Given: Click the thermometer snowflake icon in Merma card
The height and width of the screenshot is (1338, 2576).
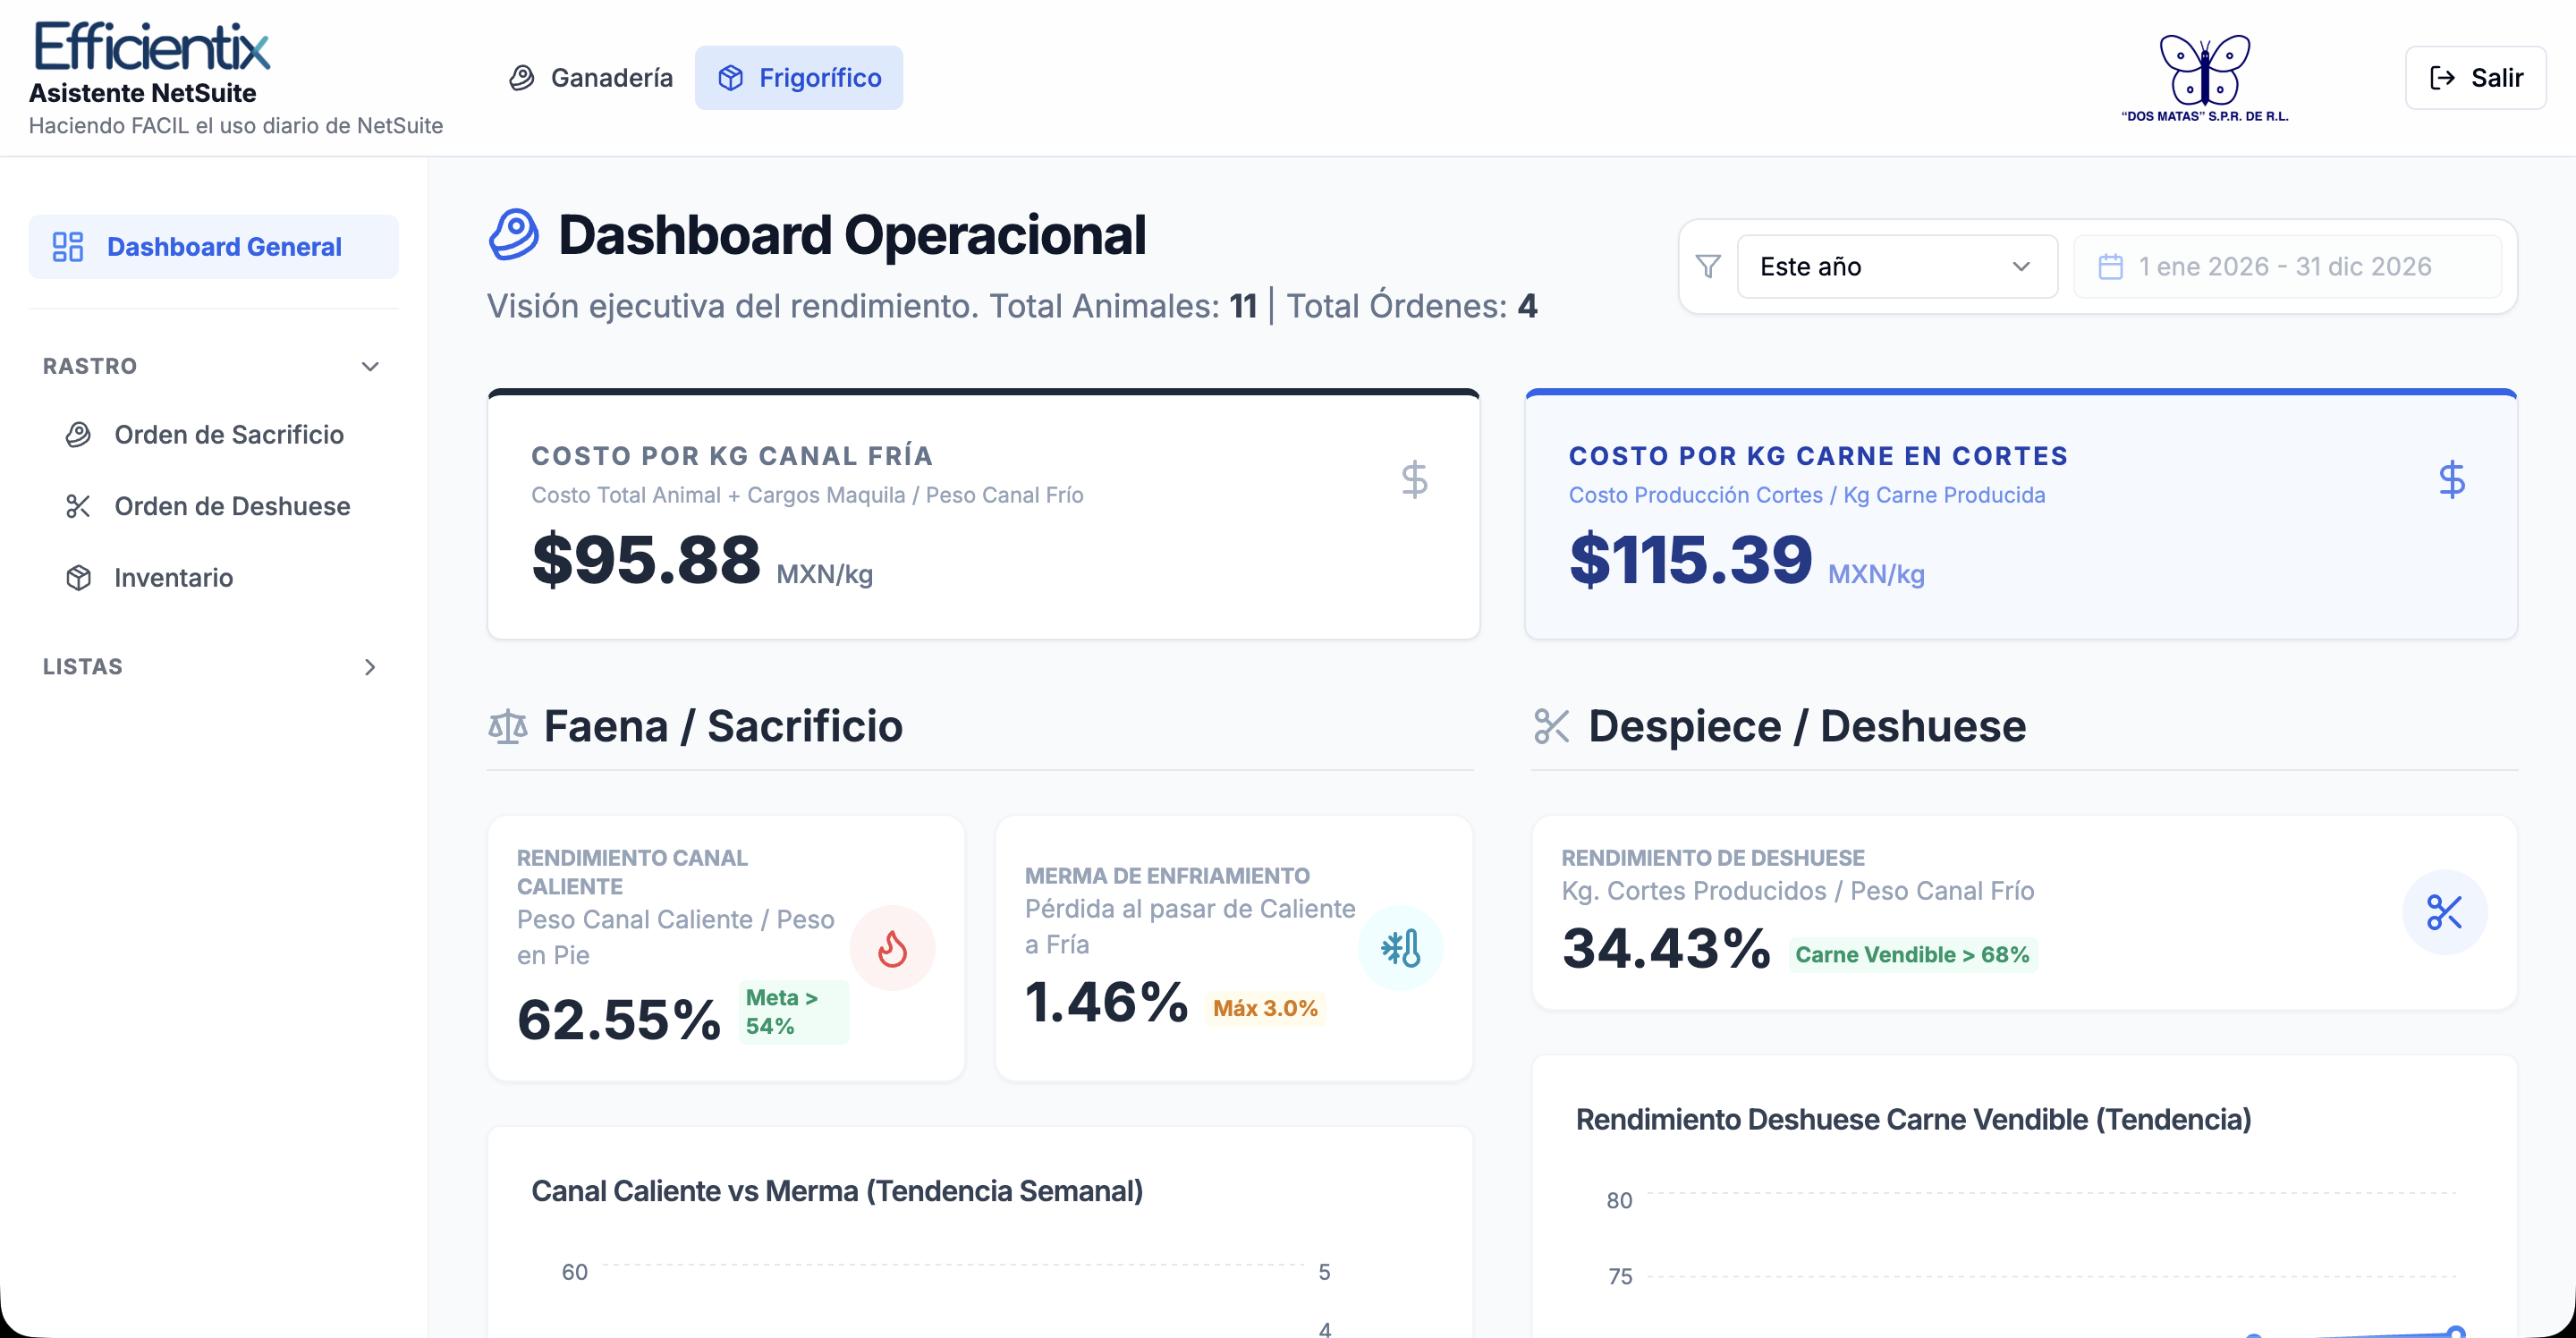Looking at the screenshot, I should 1400,947.
